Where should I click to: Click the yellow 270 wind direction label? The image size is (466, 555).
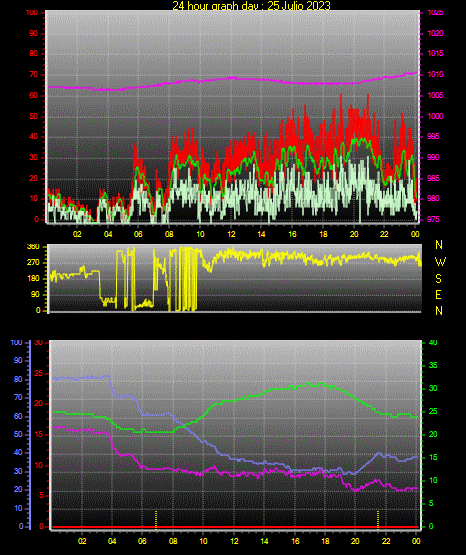point(33,263)
